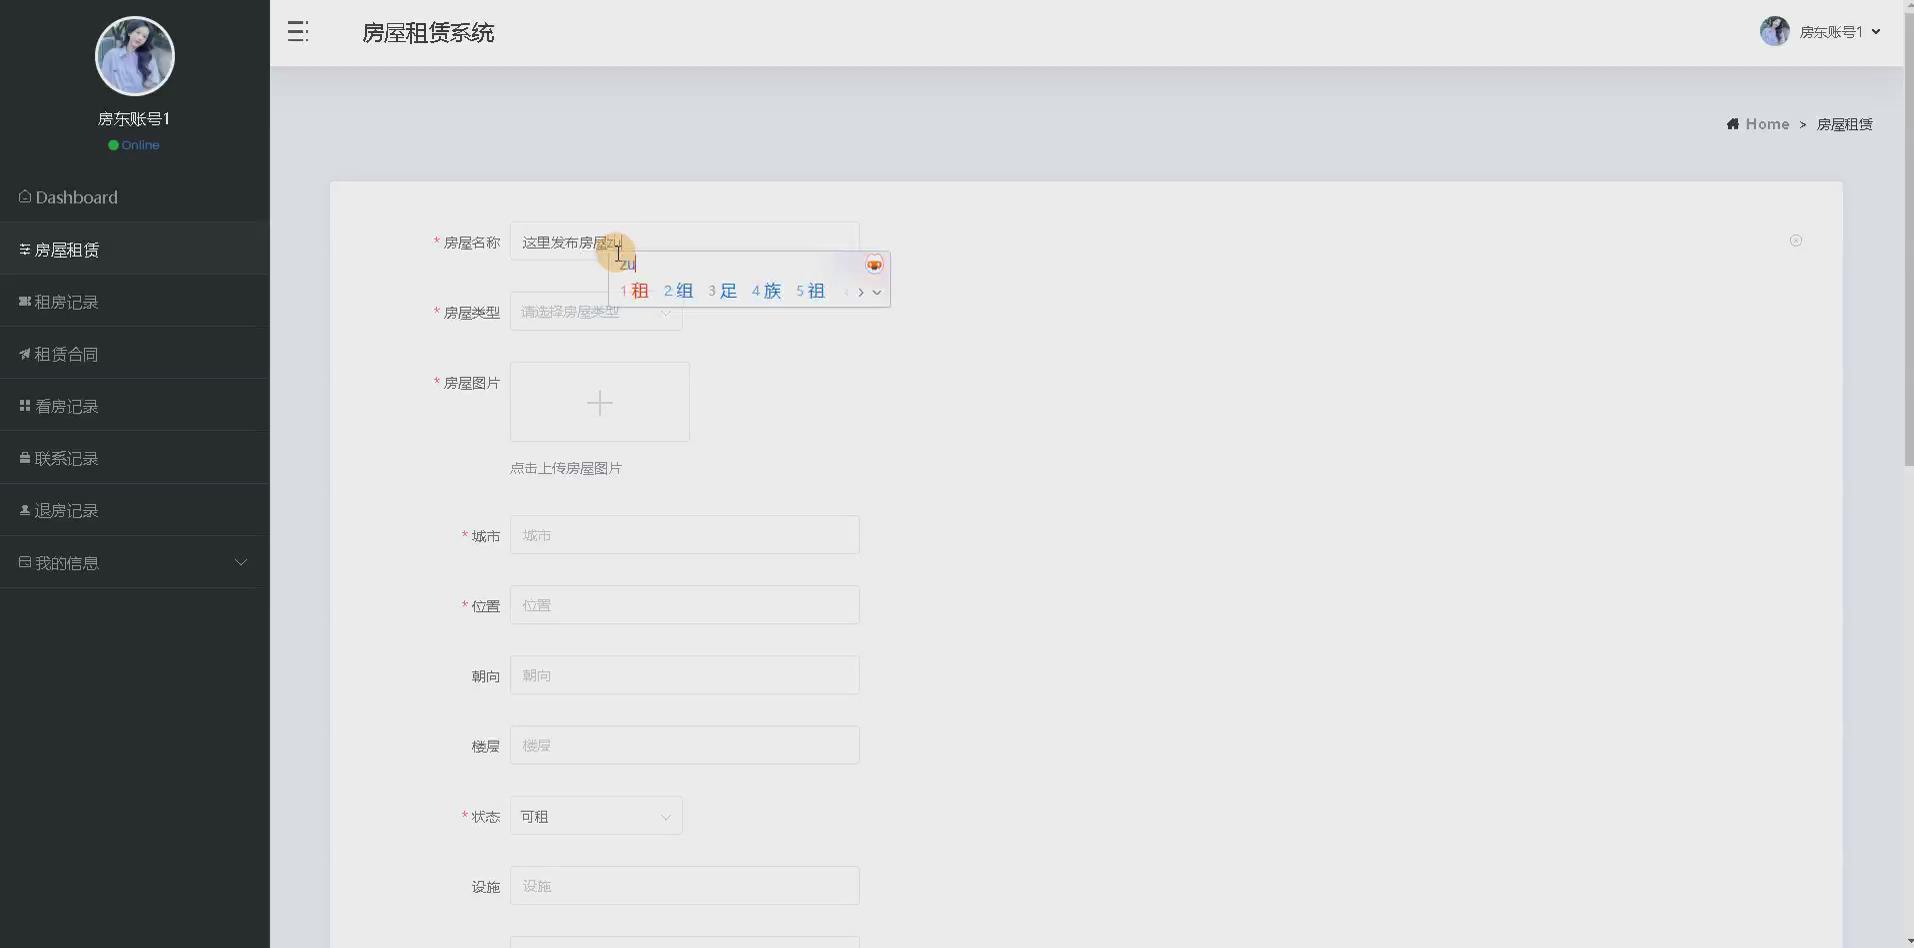Screen dimensions: 1914x948
Task: Open the 状态 dropdown showing 可租
Action: tap(596, 816)
